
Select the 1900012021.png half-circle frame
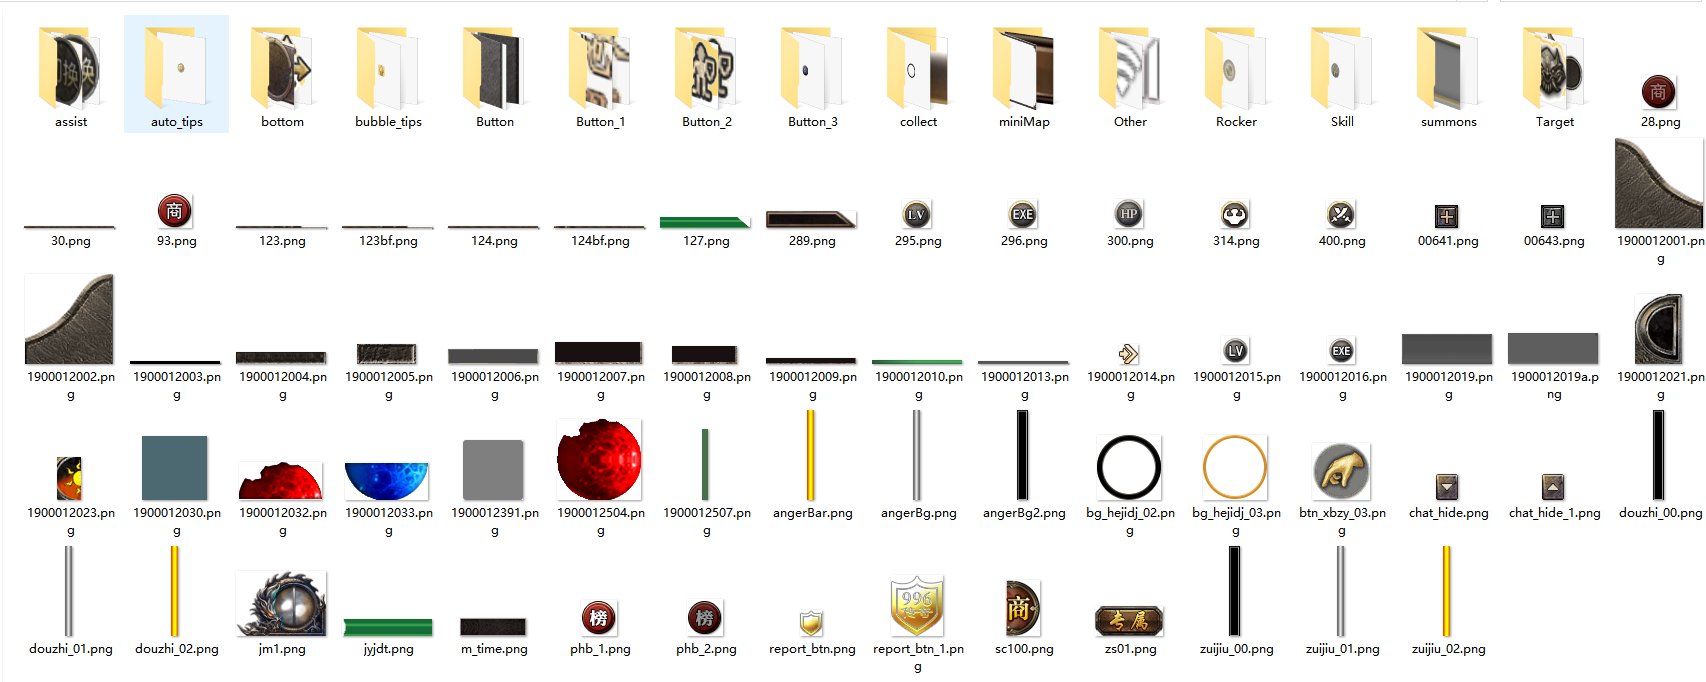tap(1659, 329)
